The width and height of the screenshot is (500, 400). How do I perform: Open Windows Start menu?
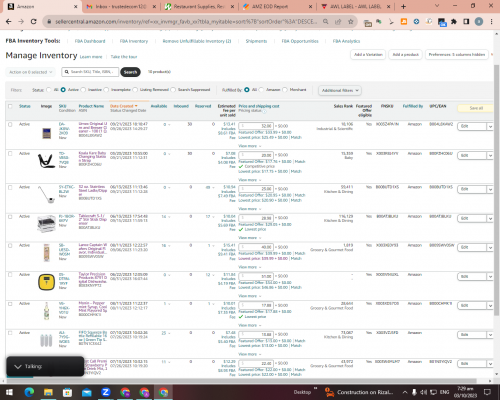coord(9,392)
